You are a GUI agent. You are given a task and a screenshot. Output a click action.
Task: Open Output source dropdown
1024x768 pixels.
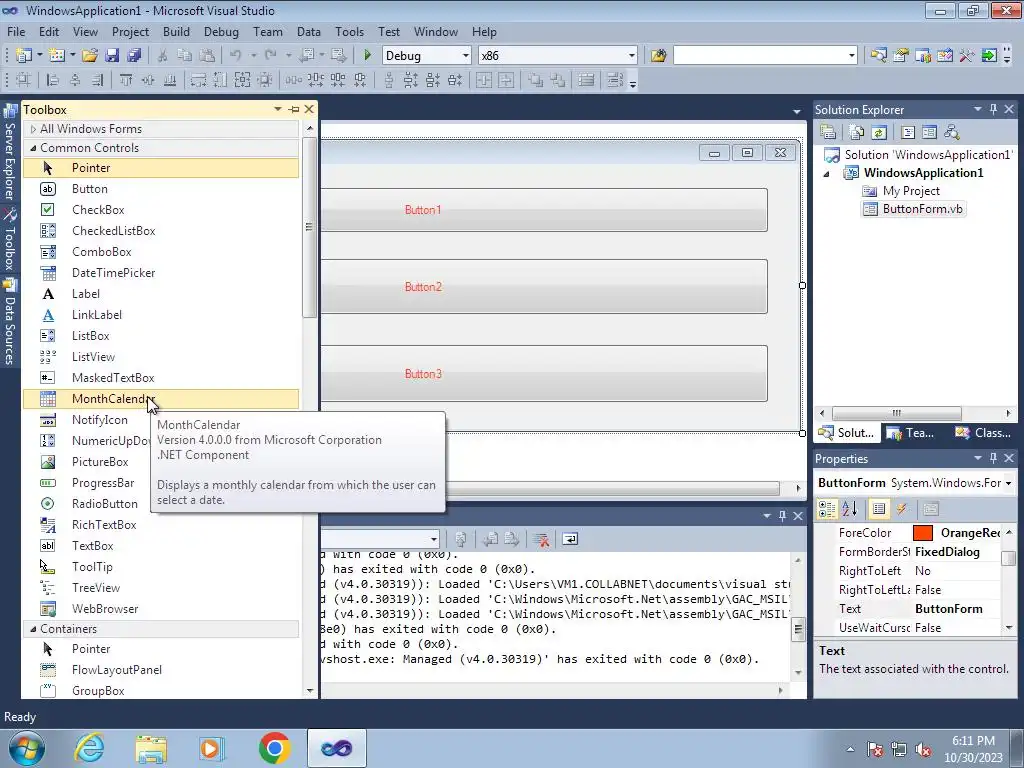click(x=434, y=539)
